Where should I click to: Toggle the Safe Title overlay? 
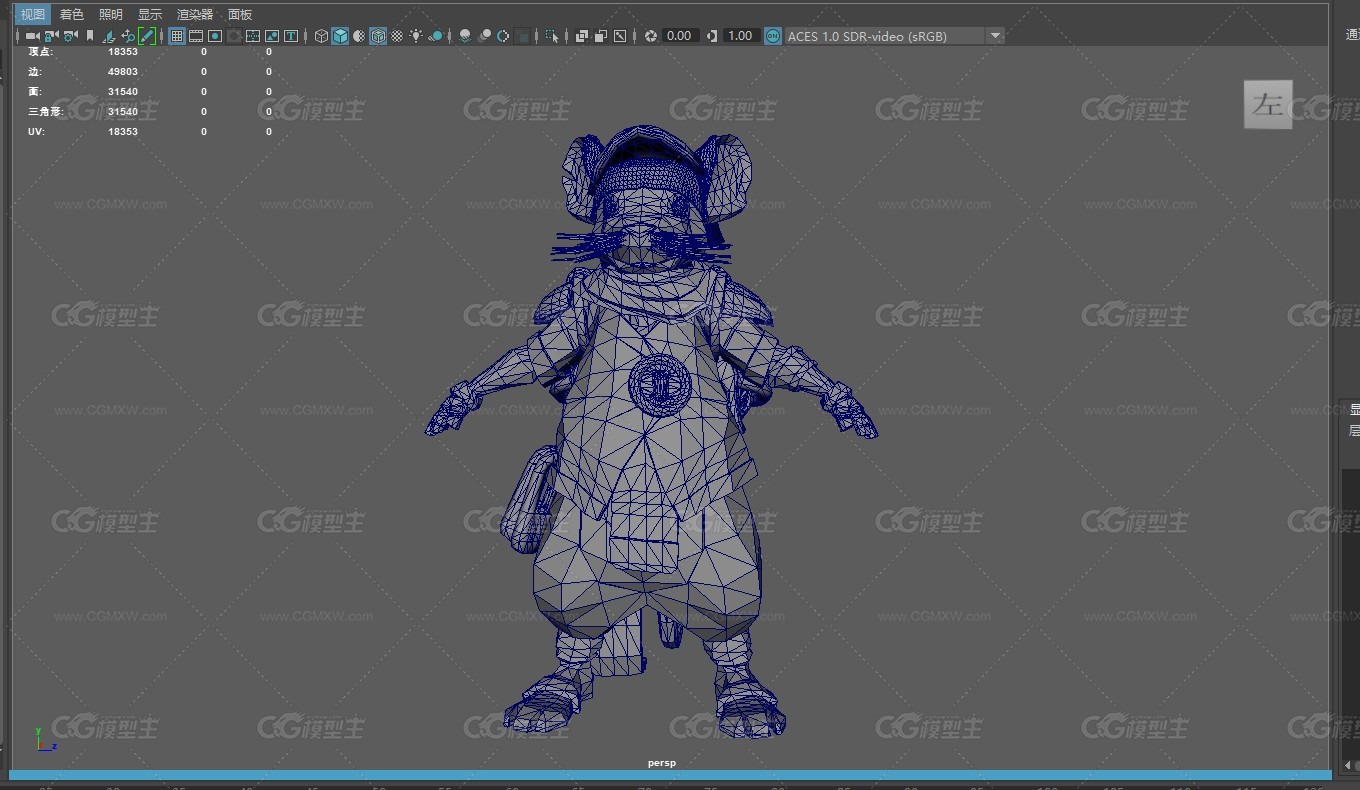[291, 36]
